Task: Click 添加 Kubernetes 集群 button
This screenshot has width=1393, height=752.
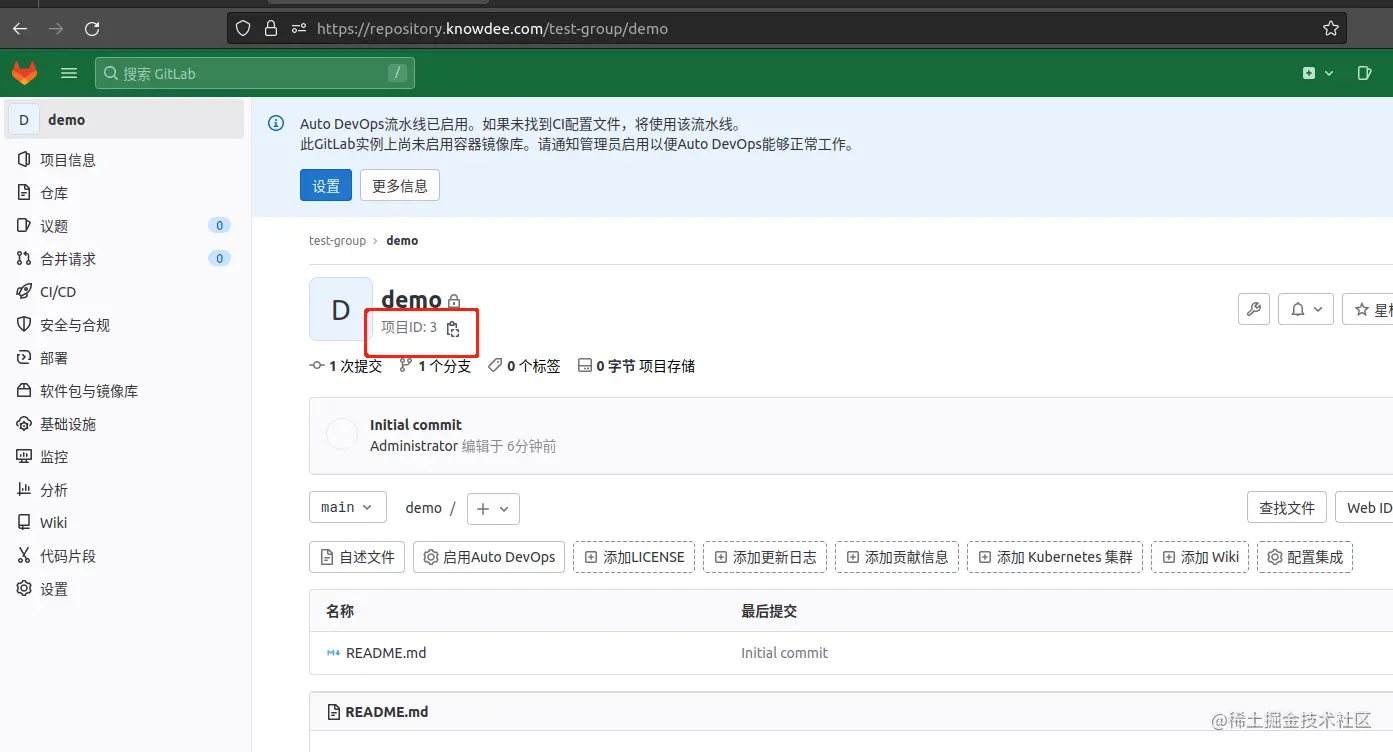Action: [x=1055, y=557]
